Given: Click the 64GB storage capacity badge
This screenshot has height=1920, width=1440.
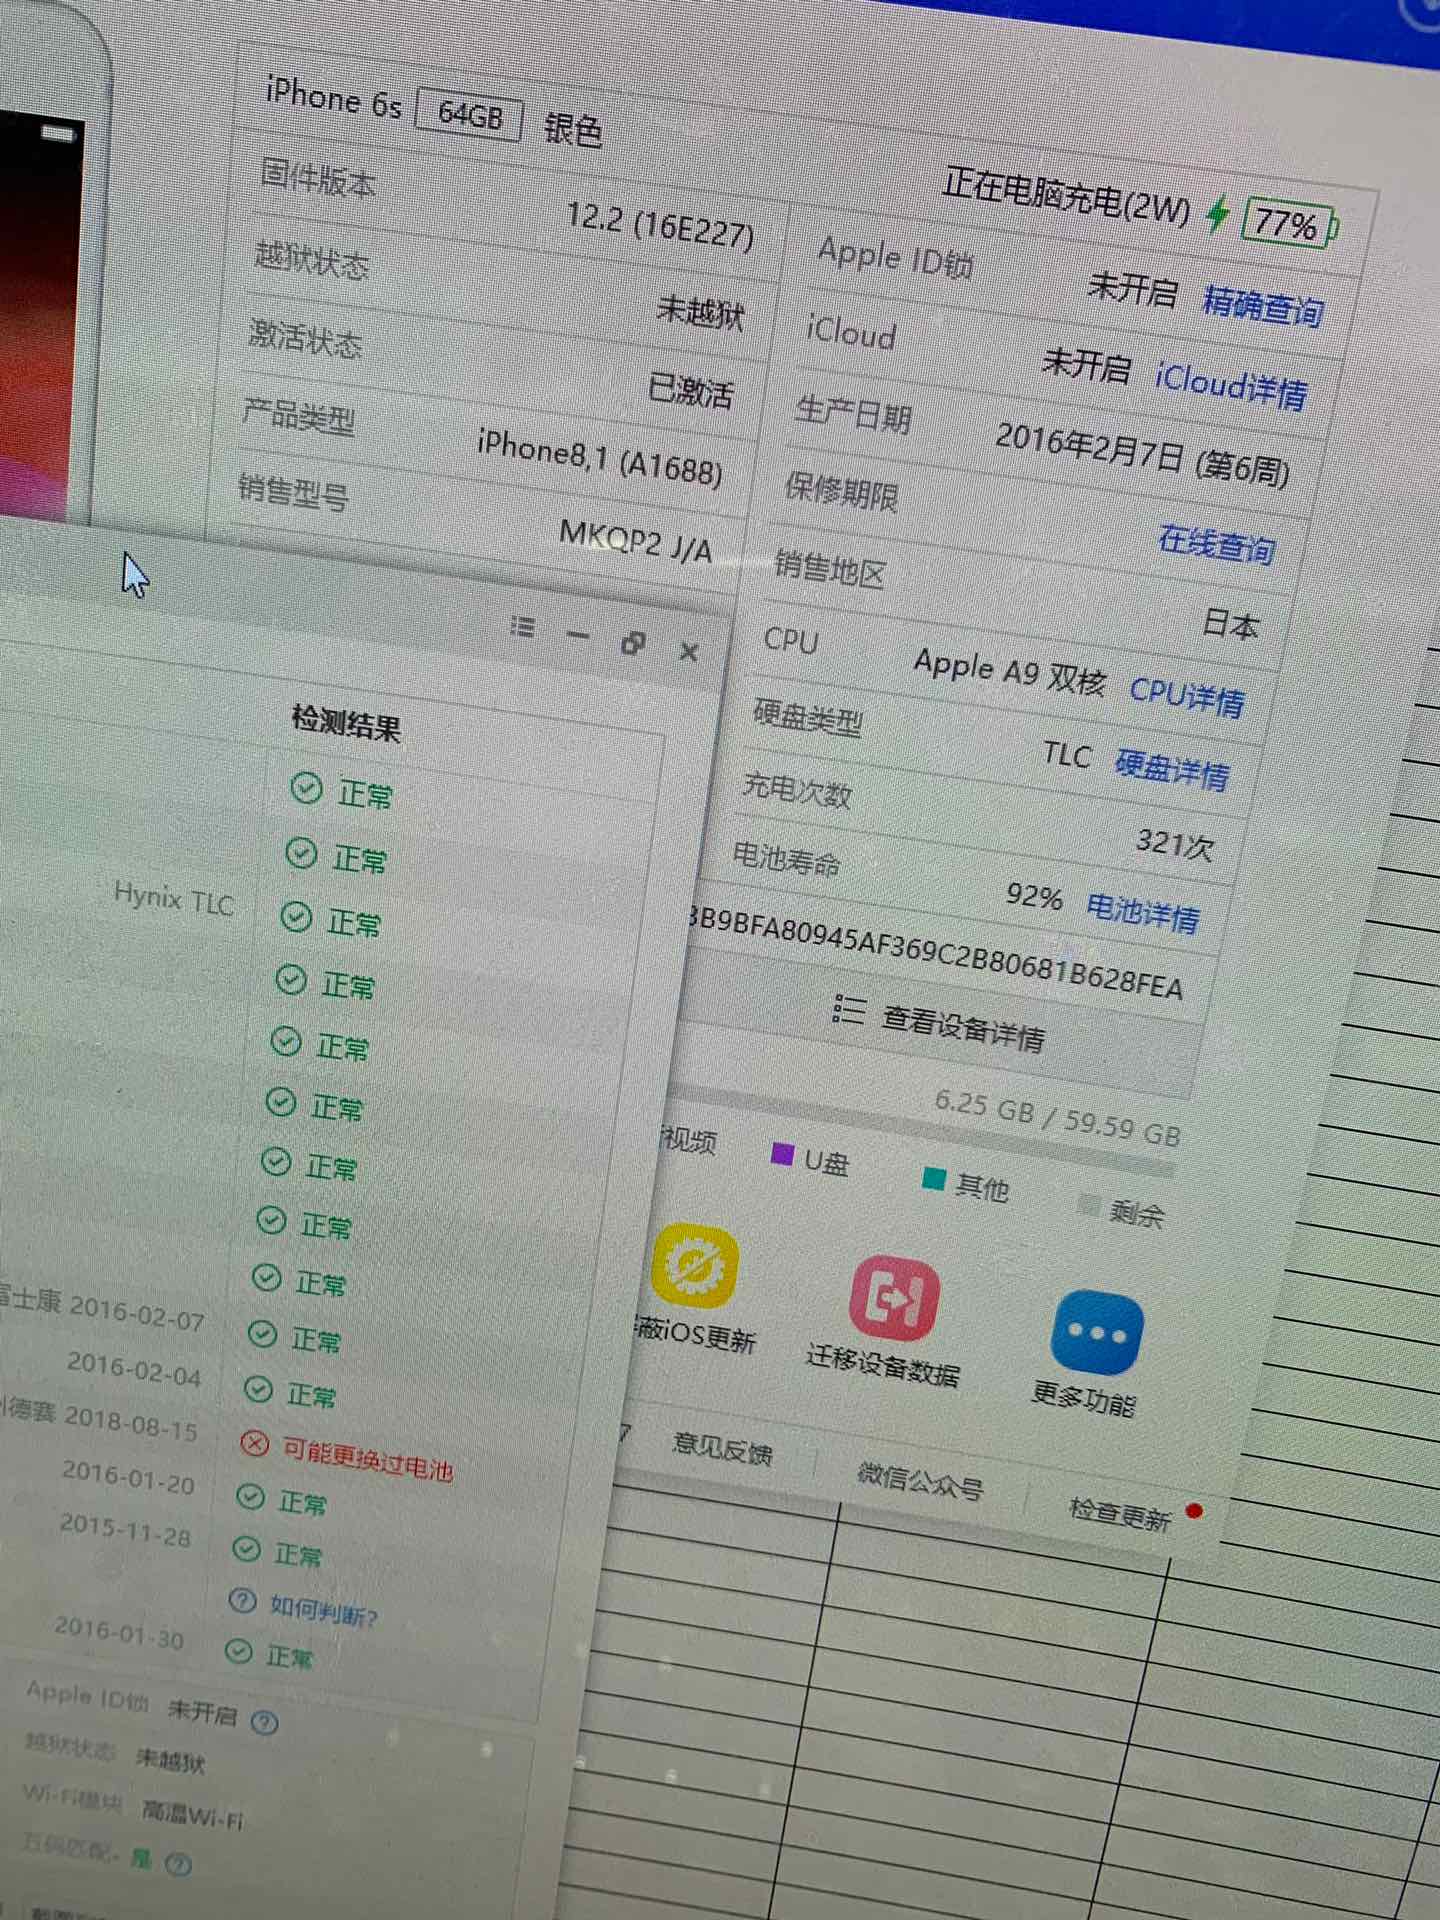Looking at the screenshot, I should (470, 115).
